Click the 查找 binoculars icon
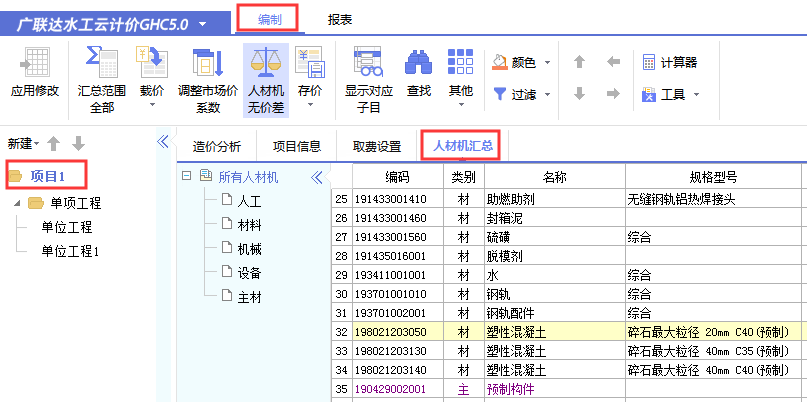The width and height of the screenshot is (807, 402). [418, 63]
